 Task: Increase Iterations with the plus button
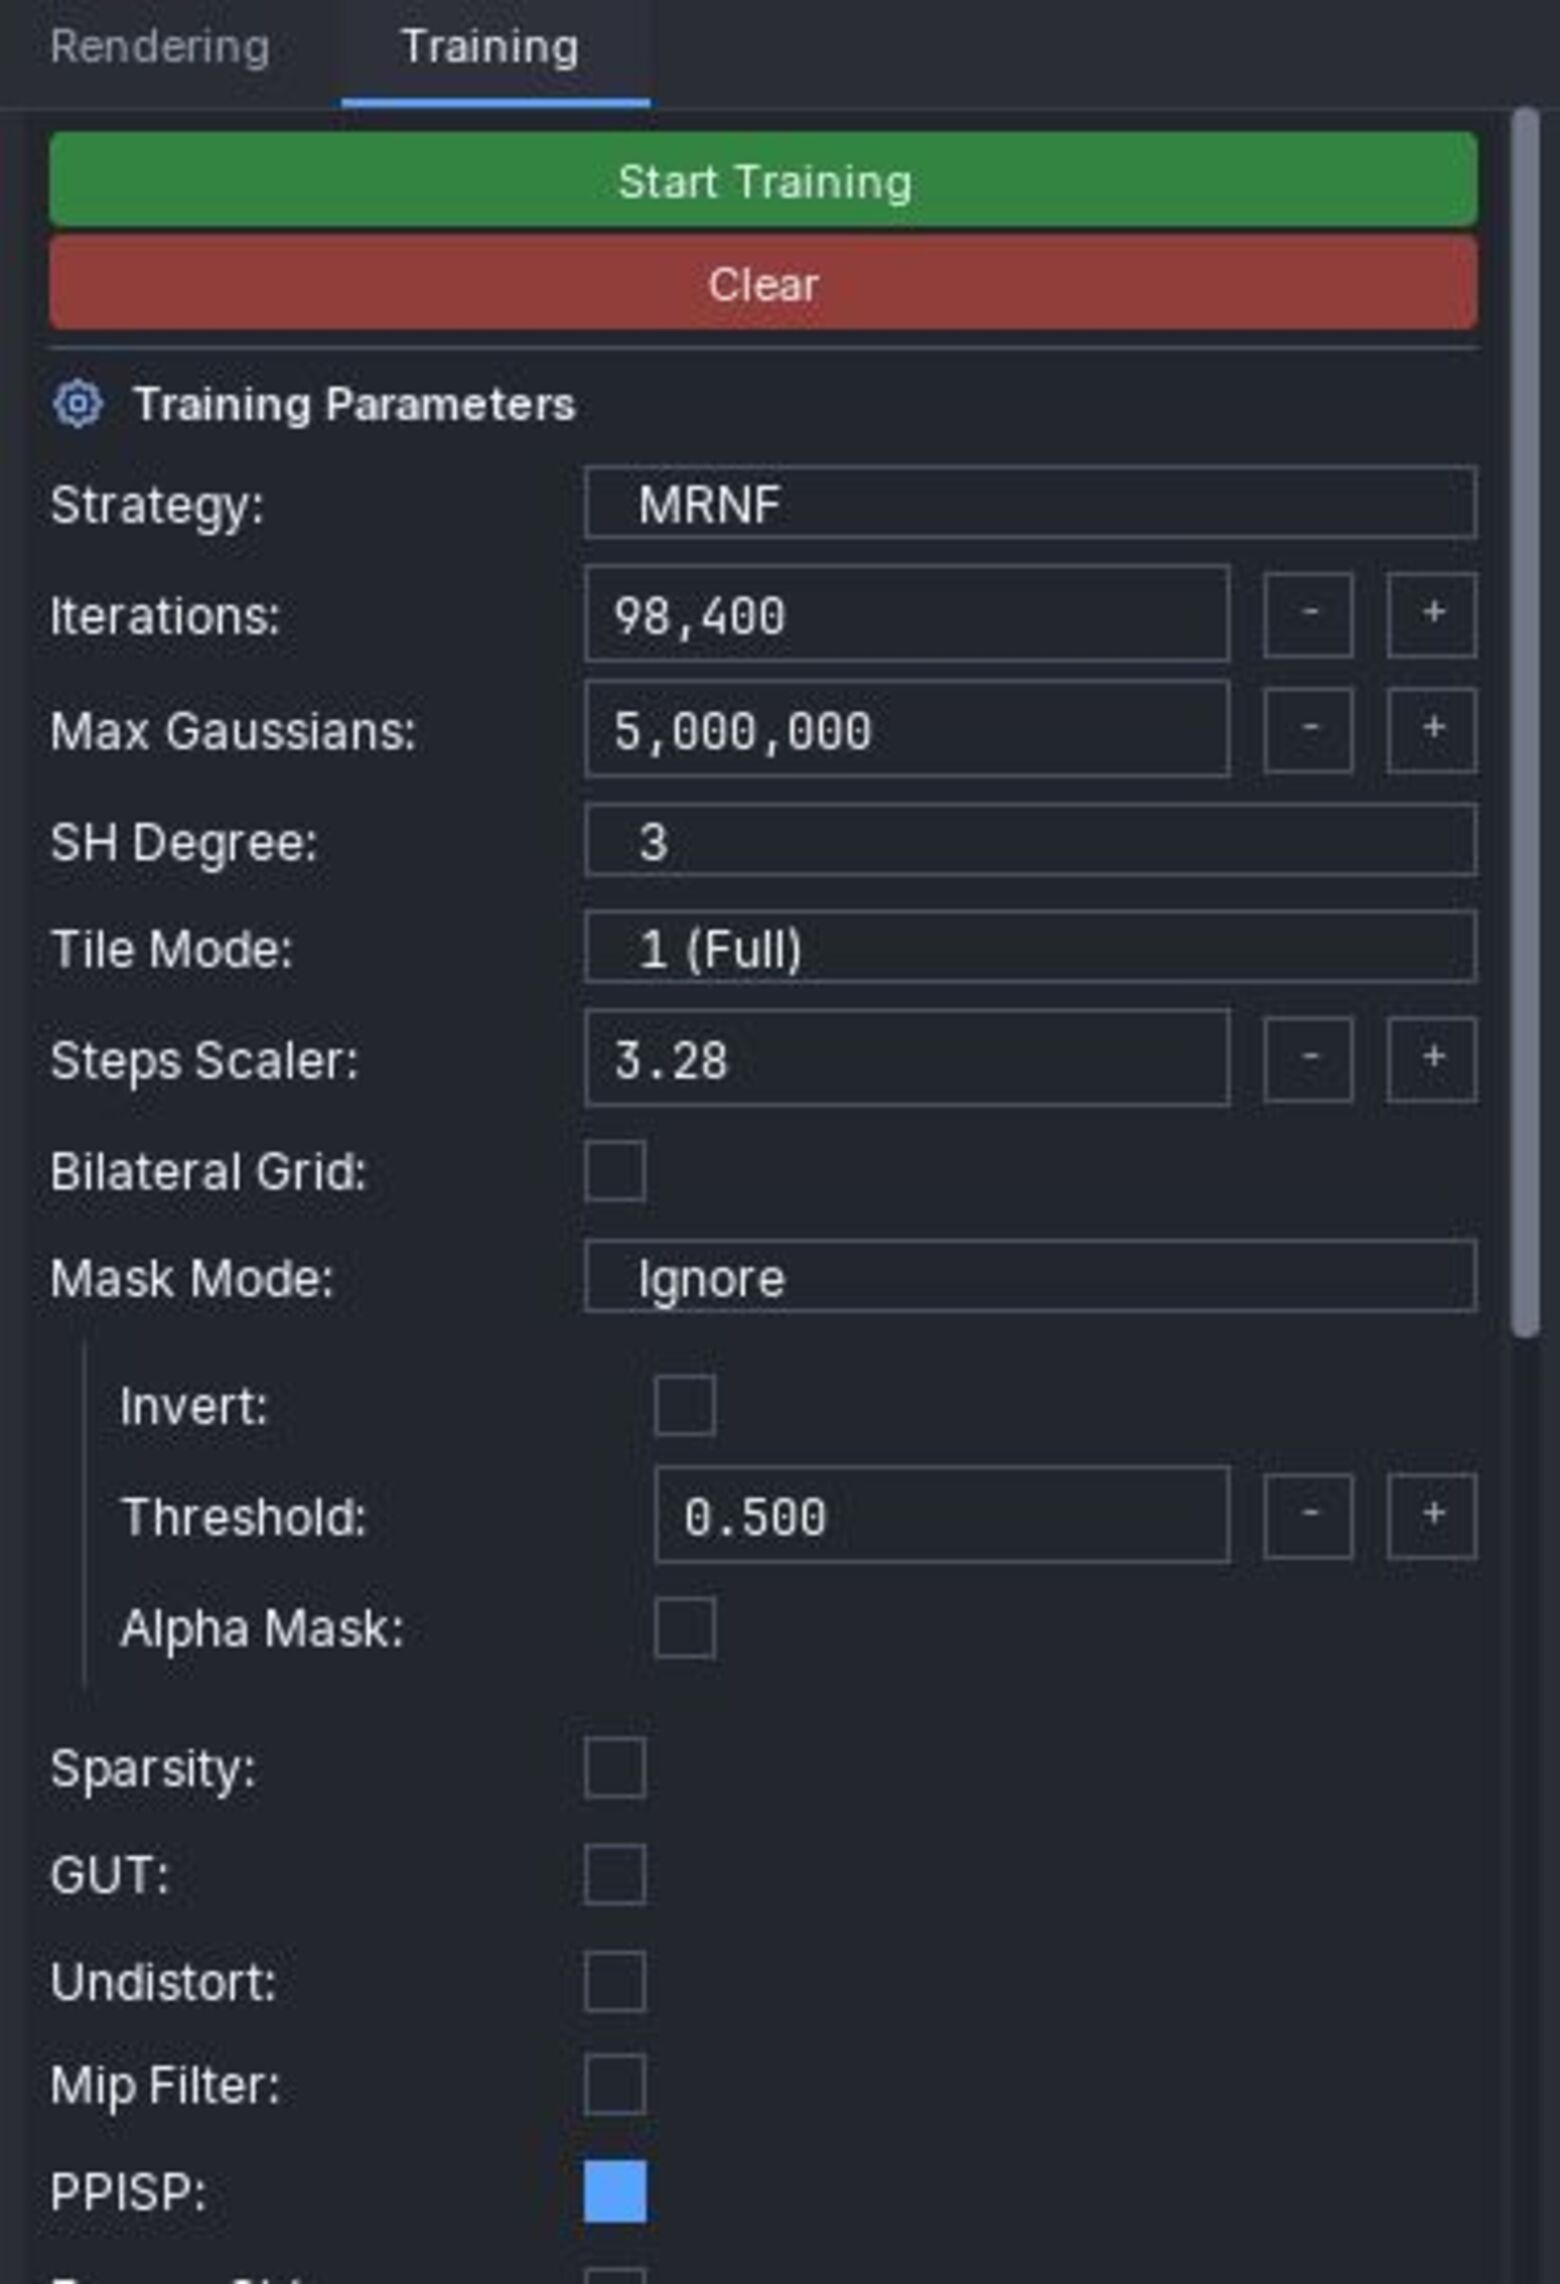pyautogui.click(x=1431, y=614)
